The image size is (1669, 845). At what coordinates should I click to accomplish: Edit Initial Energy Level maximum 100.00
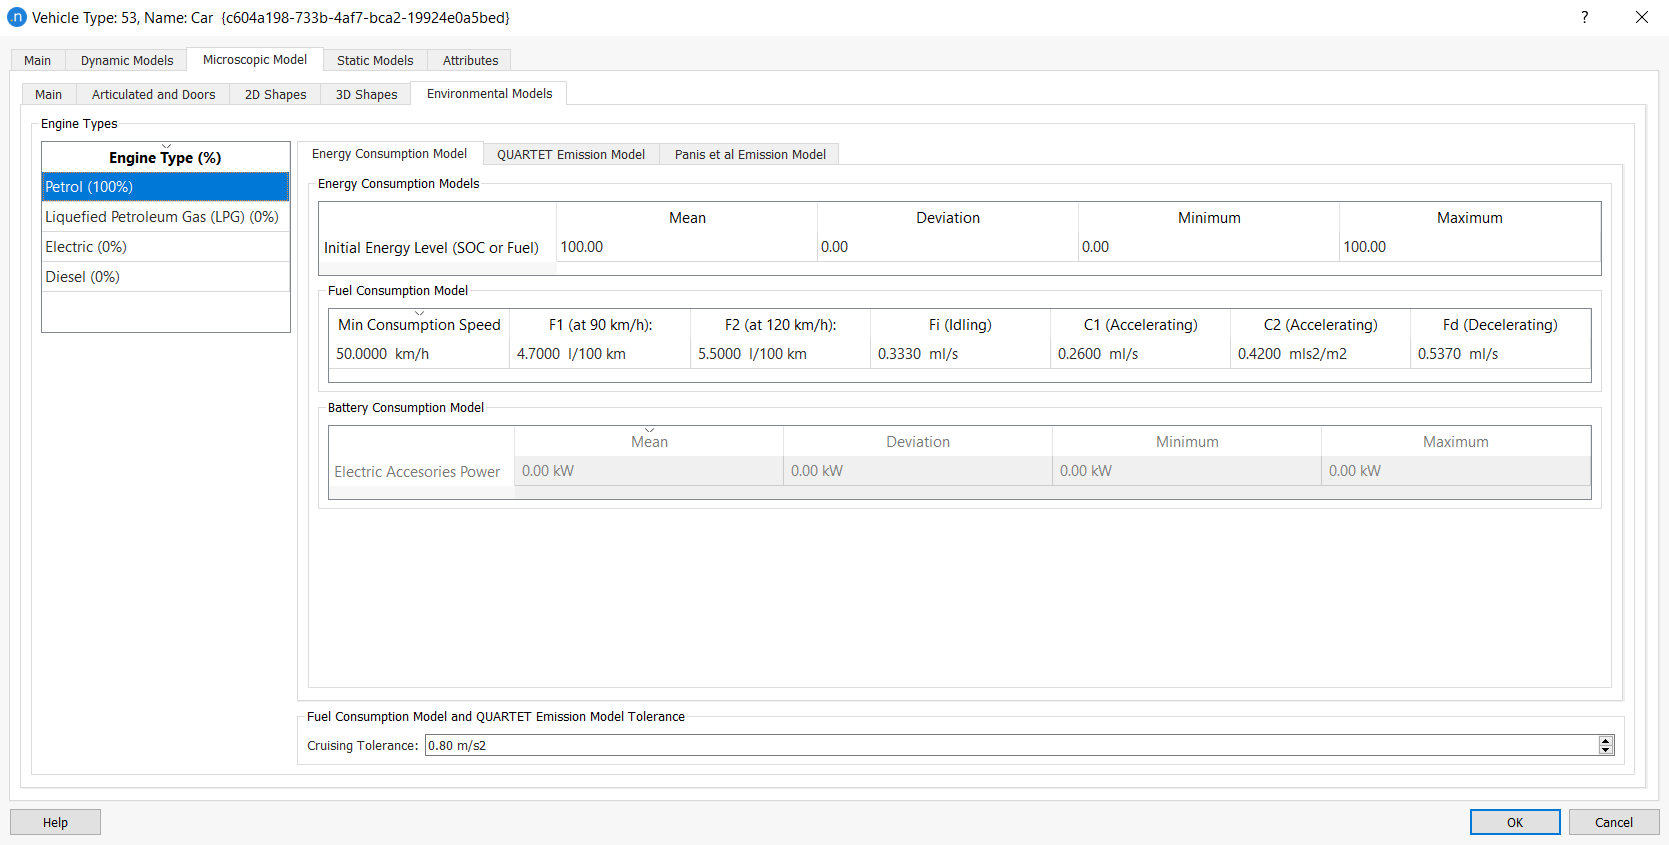(1470, 247)
